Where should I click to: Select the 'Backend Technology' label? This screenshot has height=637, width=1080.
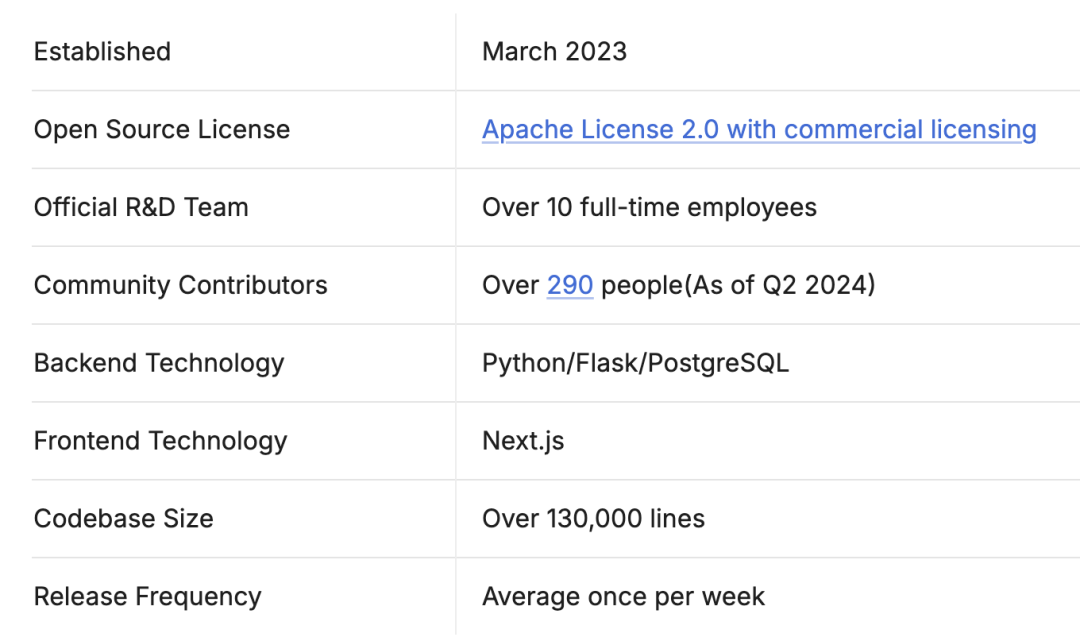159,363
